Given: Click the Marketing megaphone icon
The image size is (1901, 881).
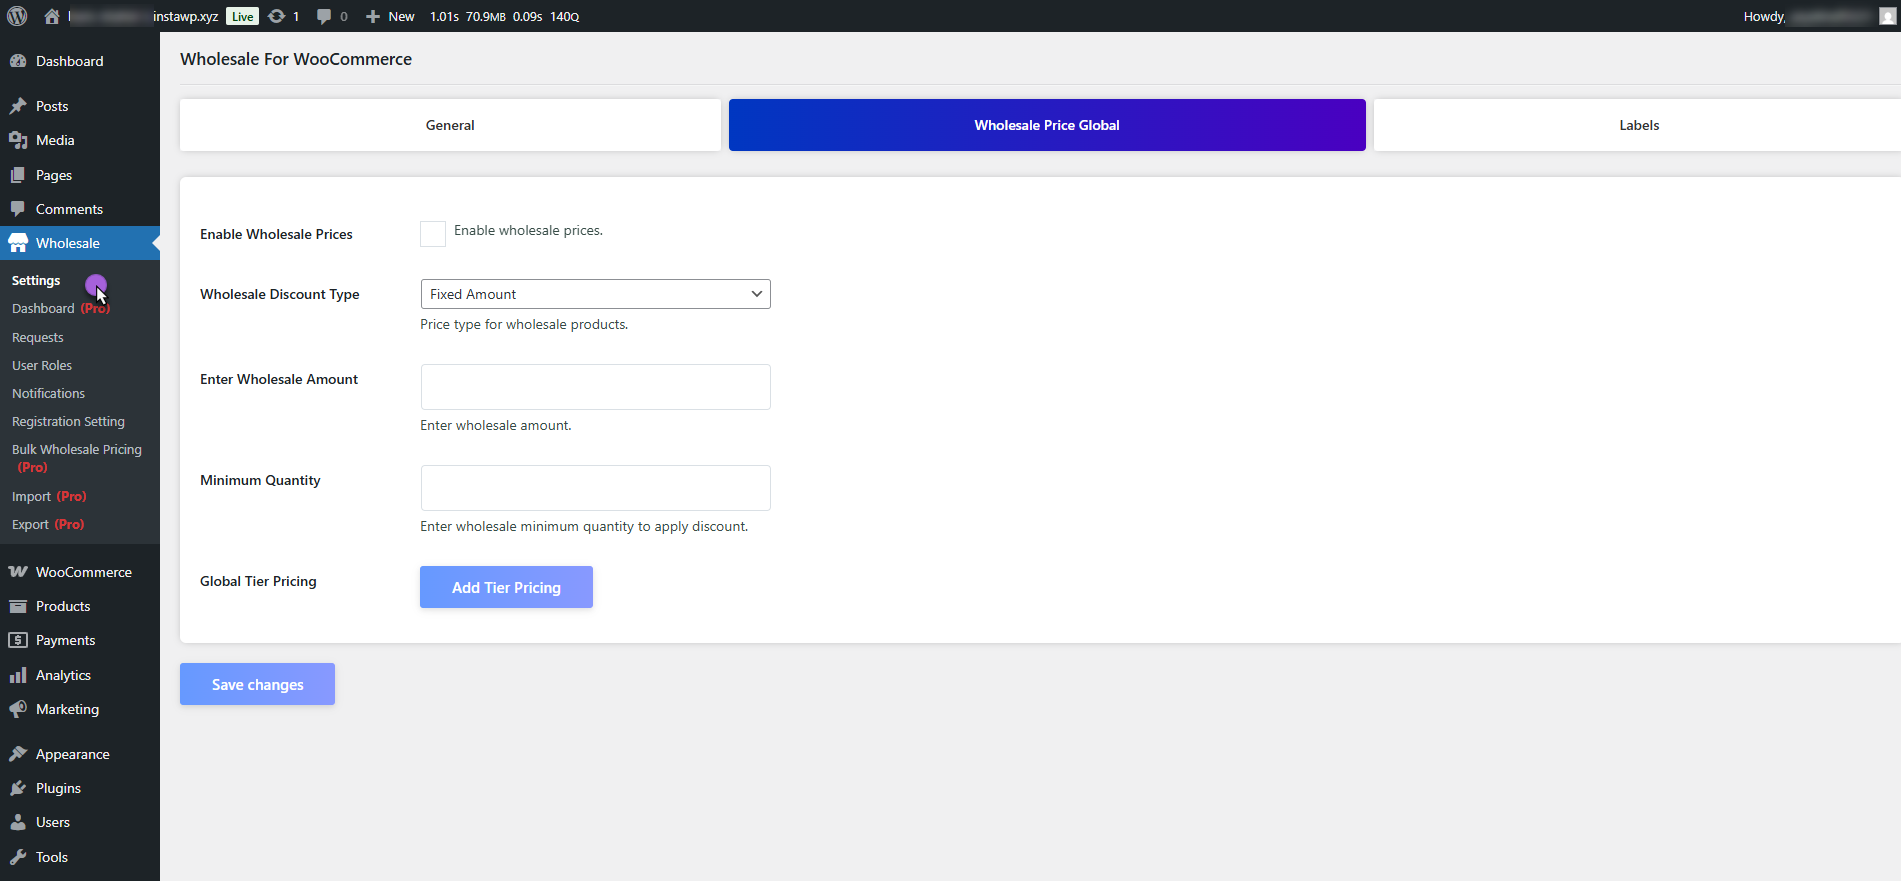Looking at the screenshot, I should pyautogui.click(x=18, y=709).
